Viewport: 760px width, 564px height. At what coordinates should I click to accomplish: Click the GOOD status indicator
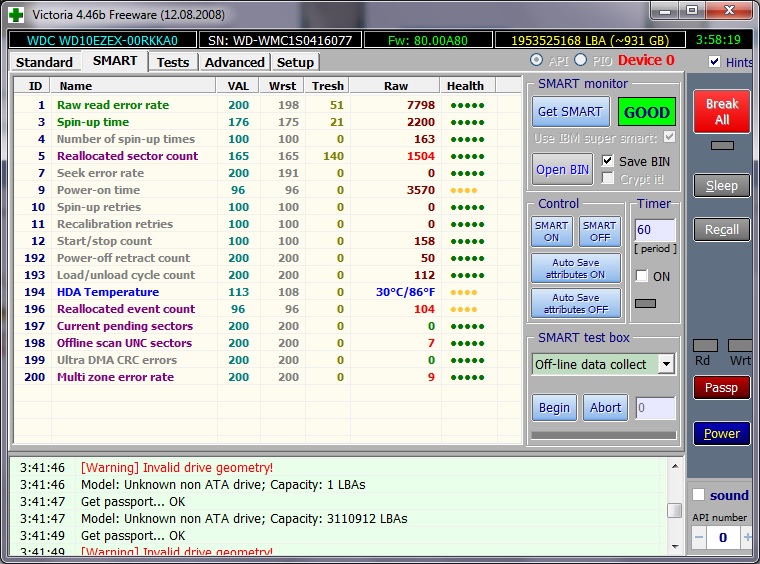pos(647,112)
